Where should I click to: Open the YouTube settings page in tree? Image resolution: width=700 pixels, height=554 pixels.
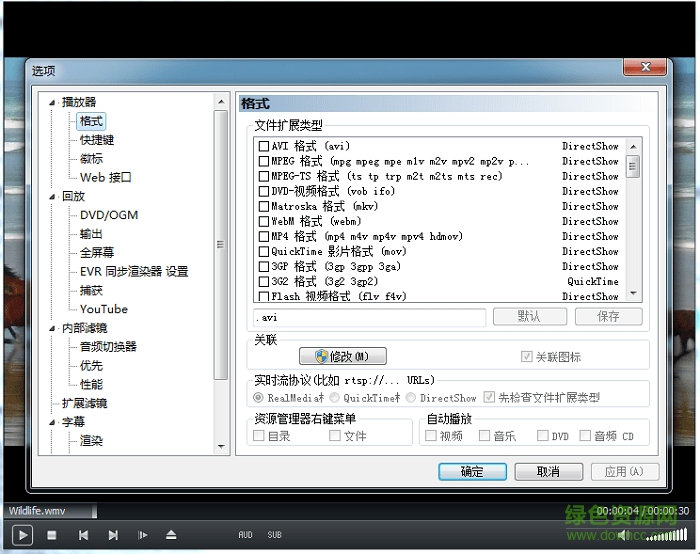click(104, 309)
